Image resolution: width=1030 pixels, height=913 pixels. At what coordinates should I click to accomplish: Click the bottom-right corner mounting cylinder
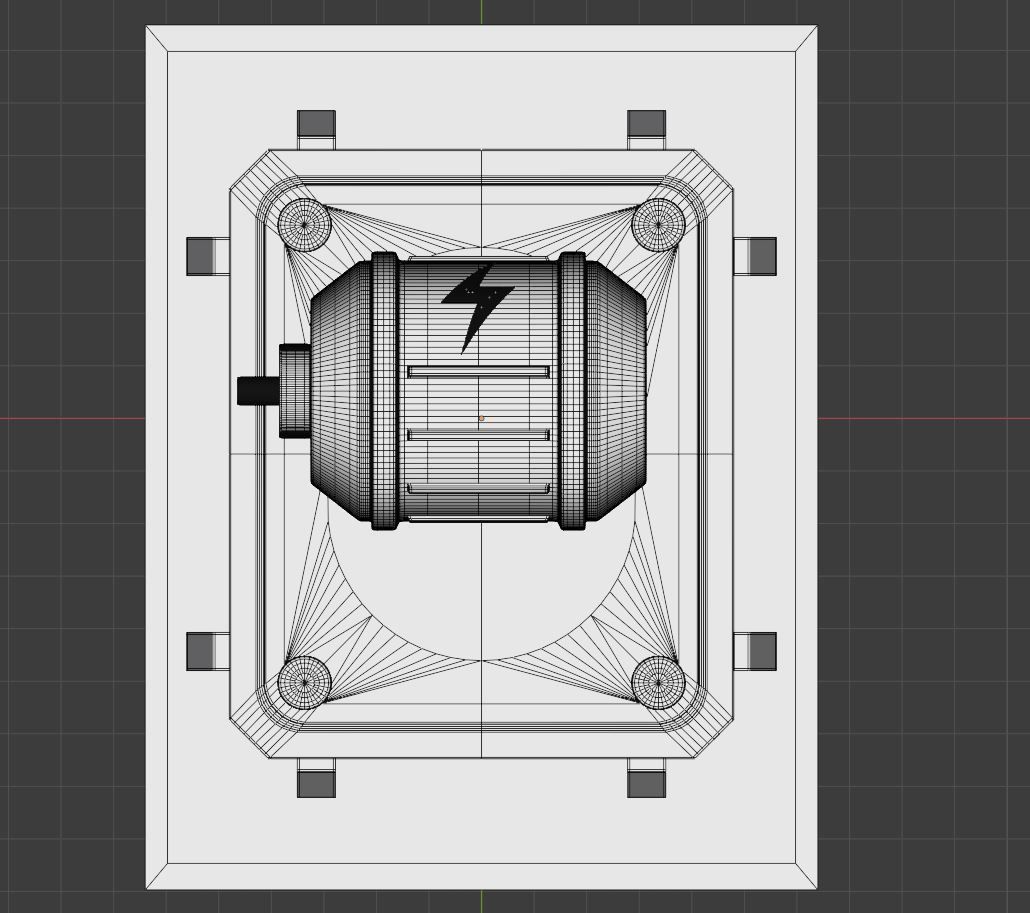pos(658,682)
